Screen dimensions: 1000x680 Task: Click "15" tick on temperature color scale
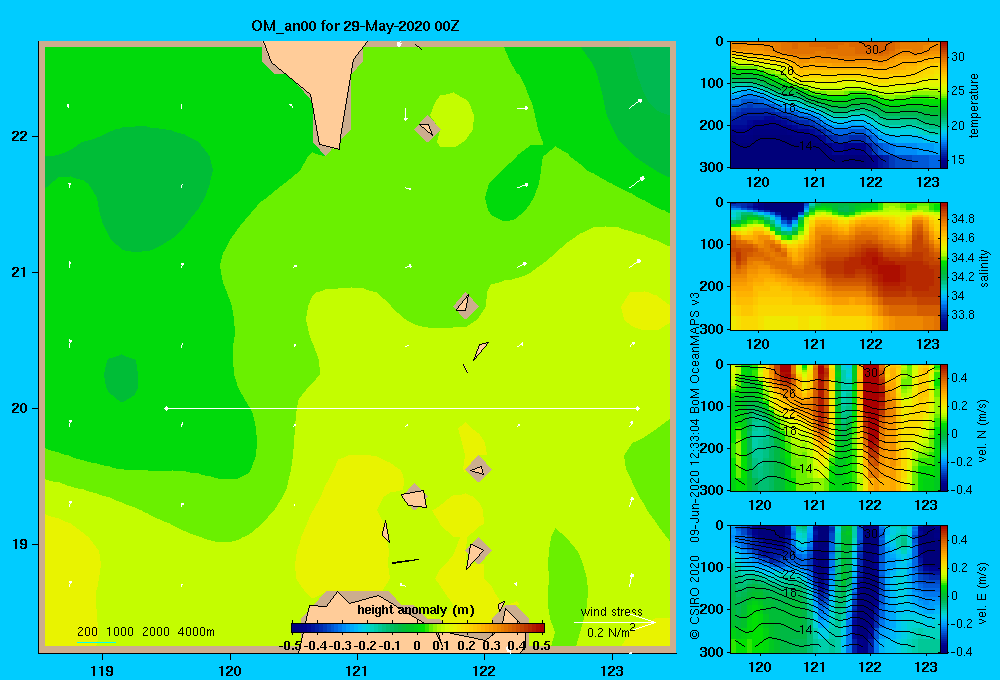(958, 160)
